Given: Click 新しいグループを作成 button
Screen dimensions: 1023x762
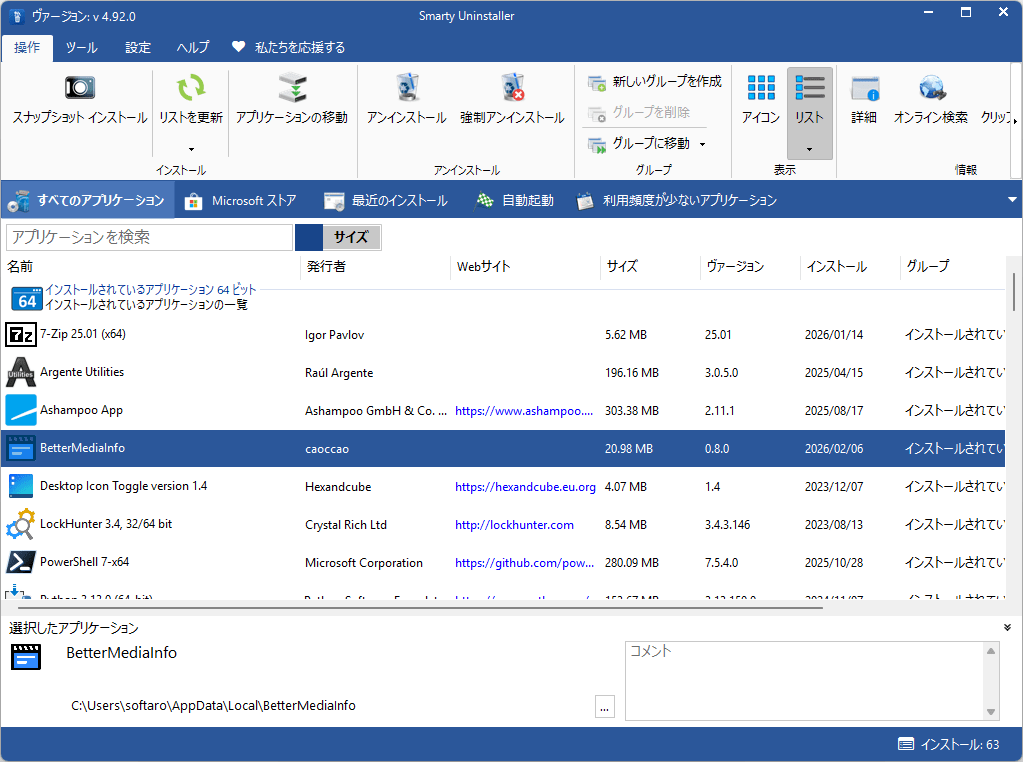Looking at the screenshot, I should coord(655,81).
